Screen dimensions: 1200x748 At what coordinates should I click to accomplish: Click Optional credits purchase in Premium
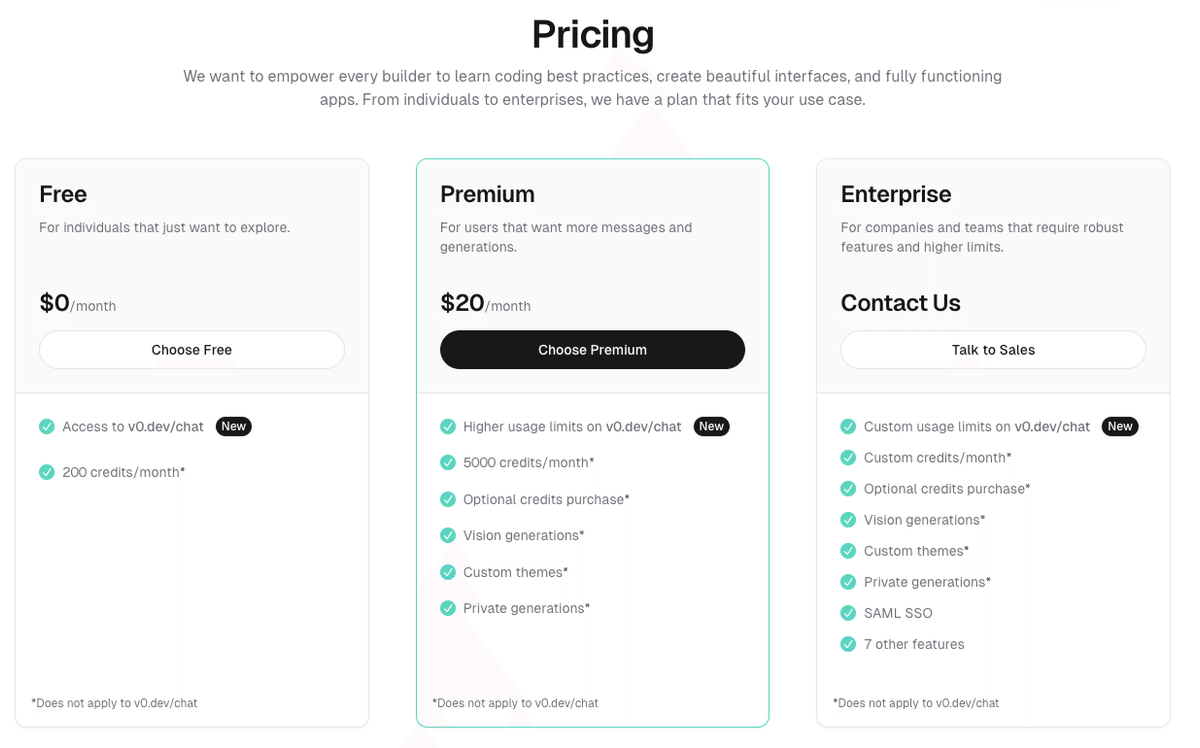coord(546,499)
